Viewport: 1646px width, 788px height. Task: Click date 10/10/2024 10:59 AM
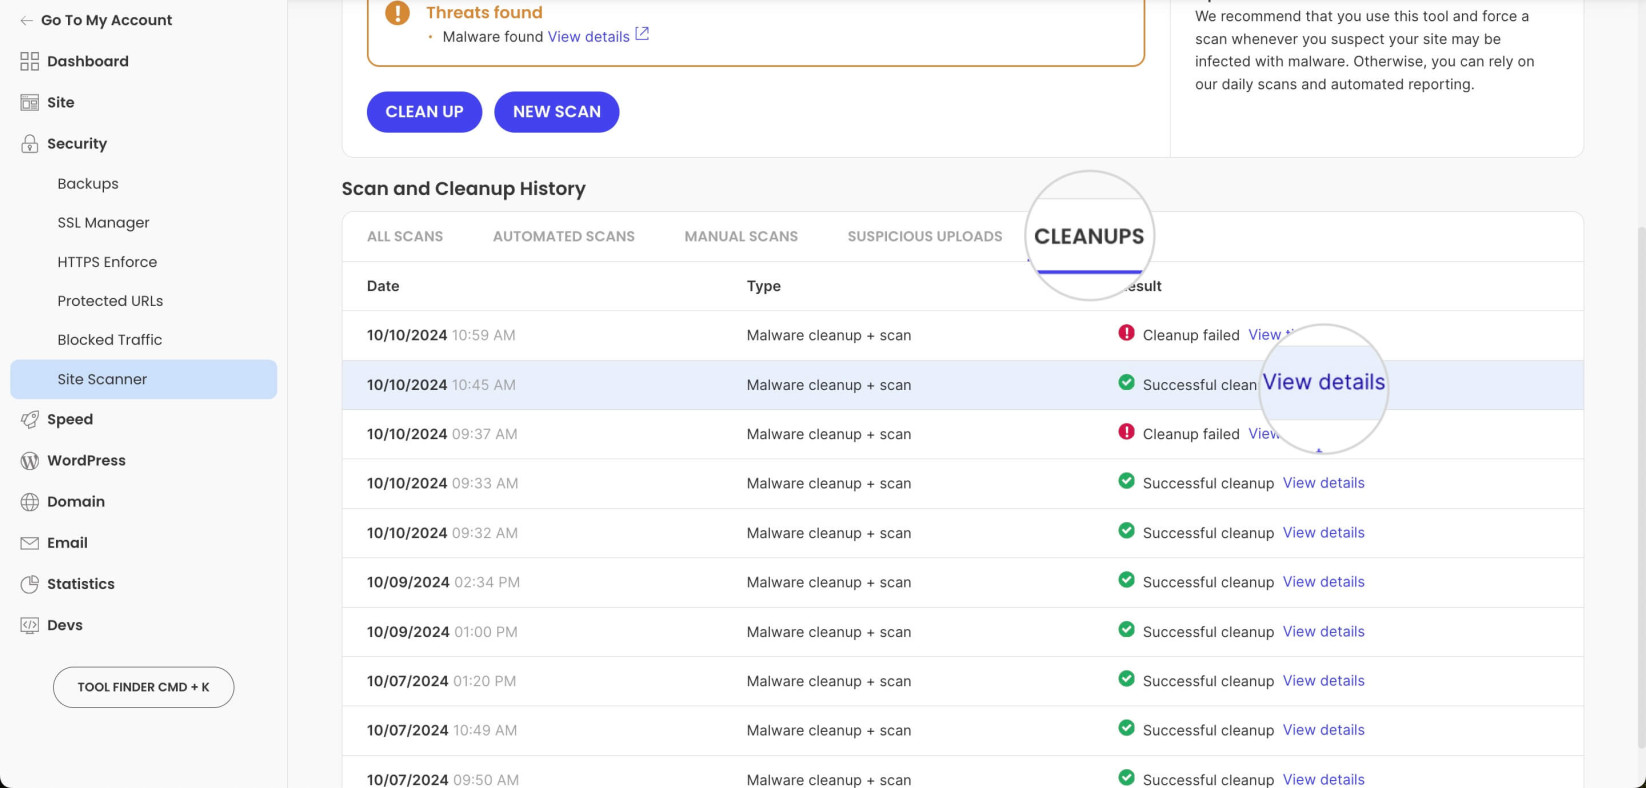coord(441,335)
